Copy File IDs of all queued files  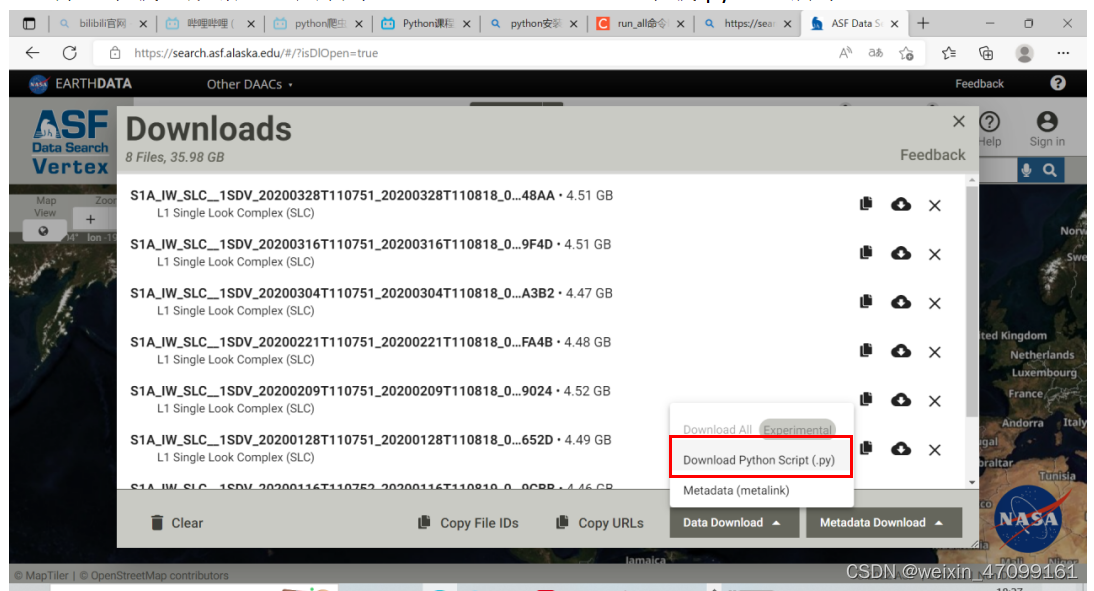[468, 523]
